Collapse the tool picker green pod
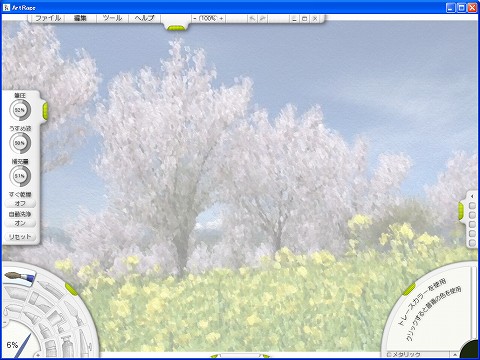This screenshot has width=480, height=360. point(71,289)
